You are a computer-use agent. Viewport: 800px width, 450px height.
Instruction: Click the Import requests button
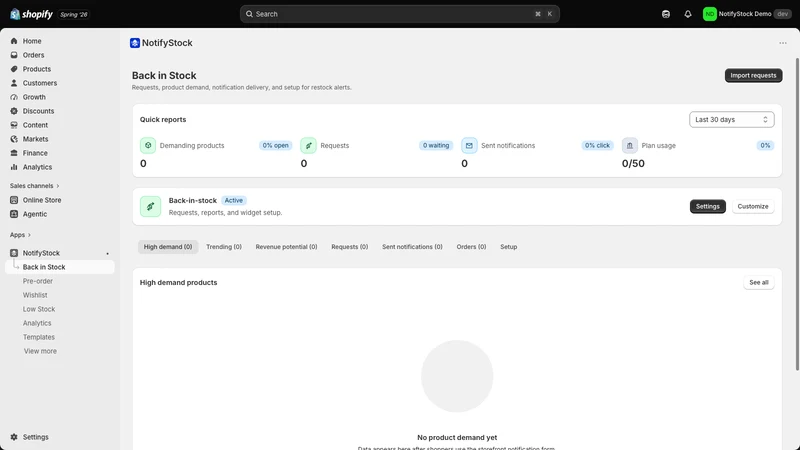pyautogui.click(x=753, y=76)
